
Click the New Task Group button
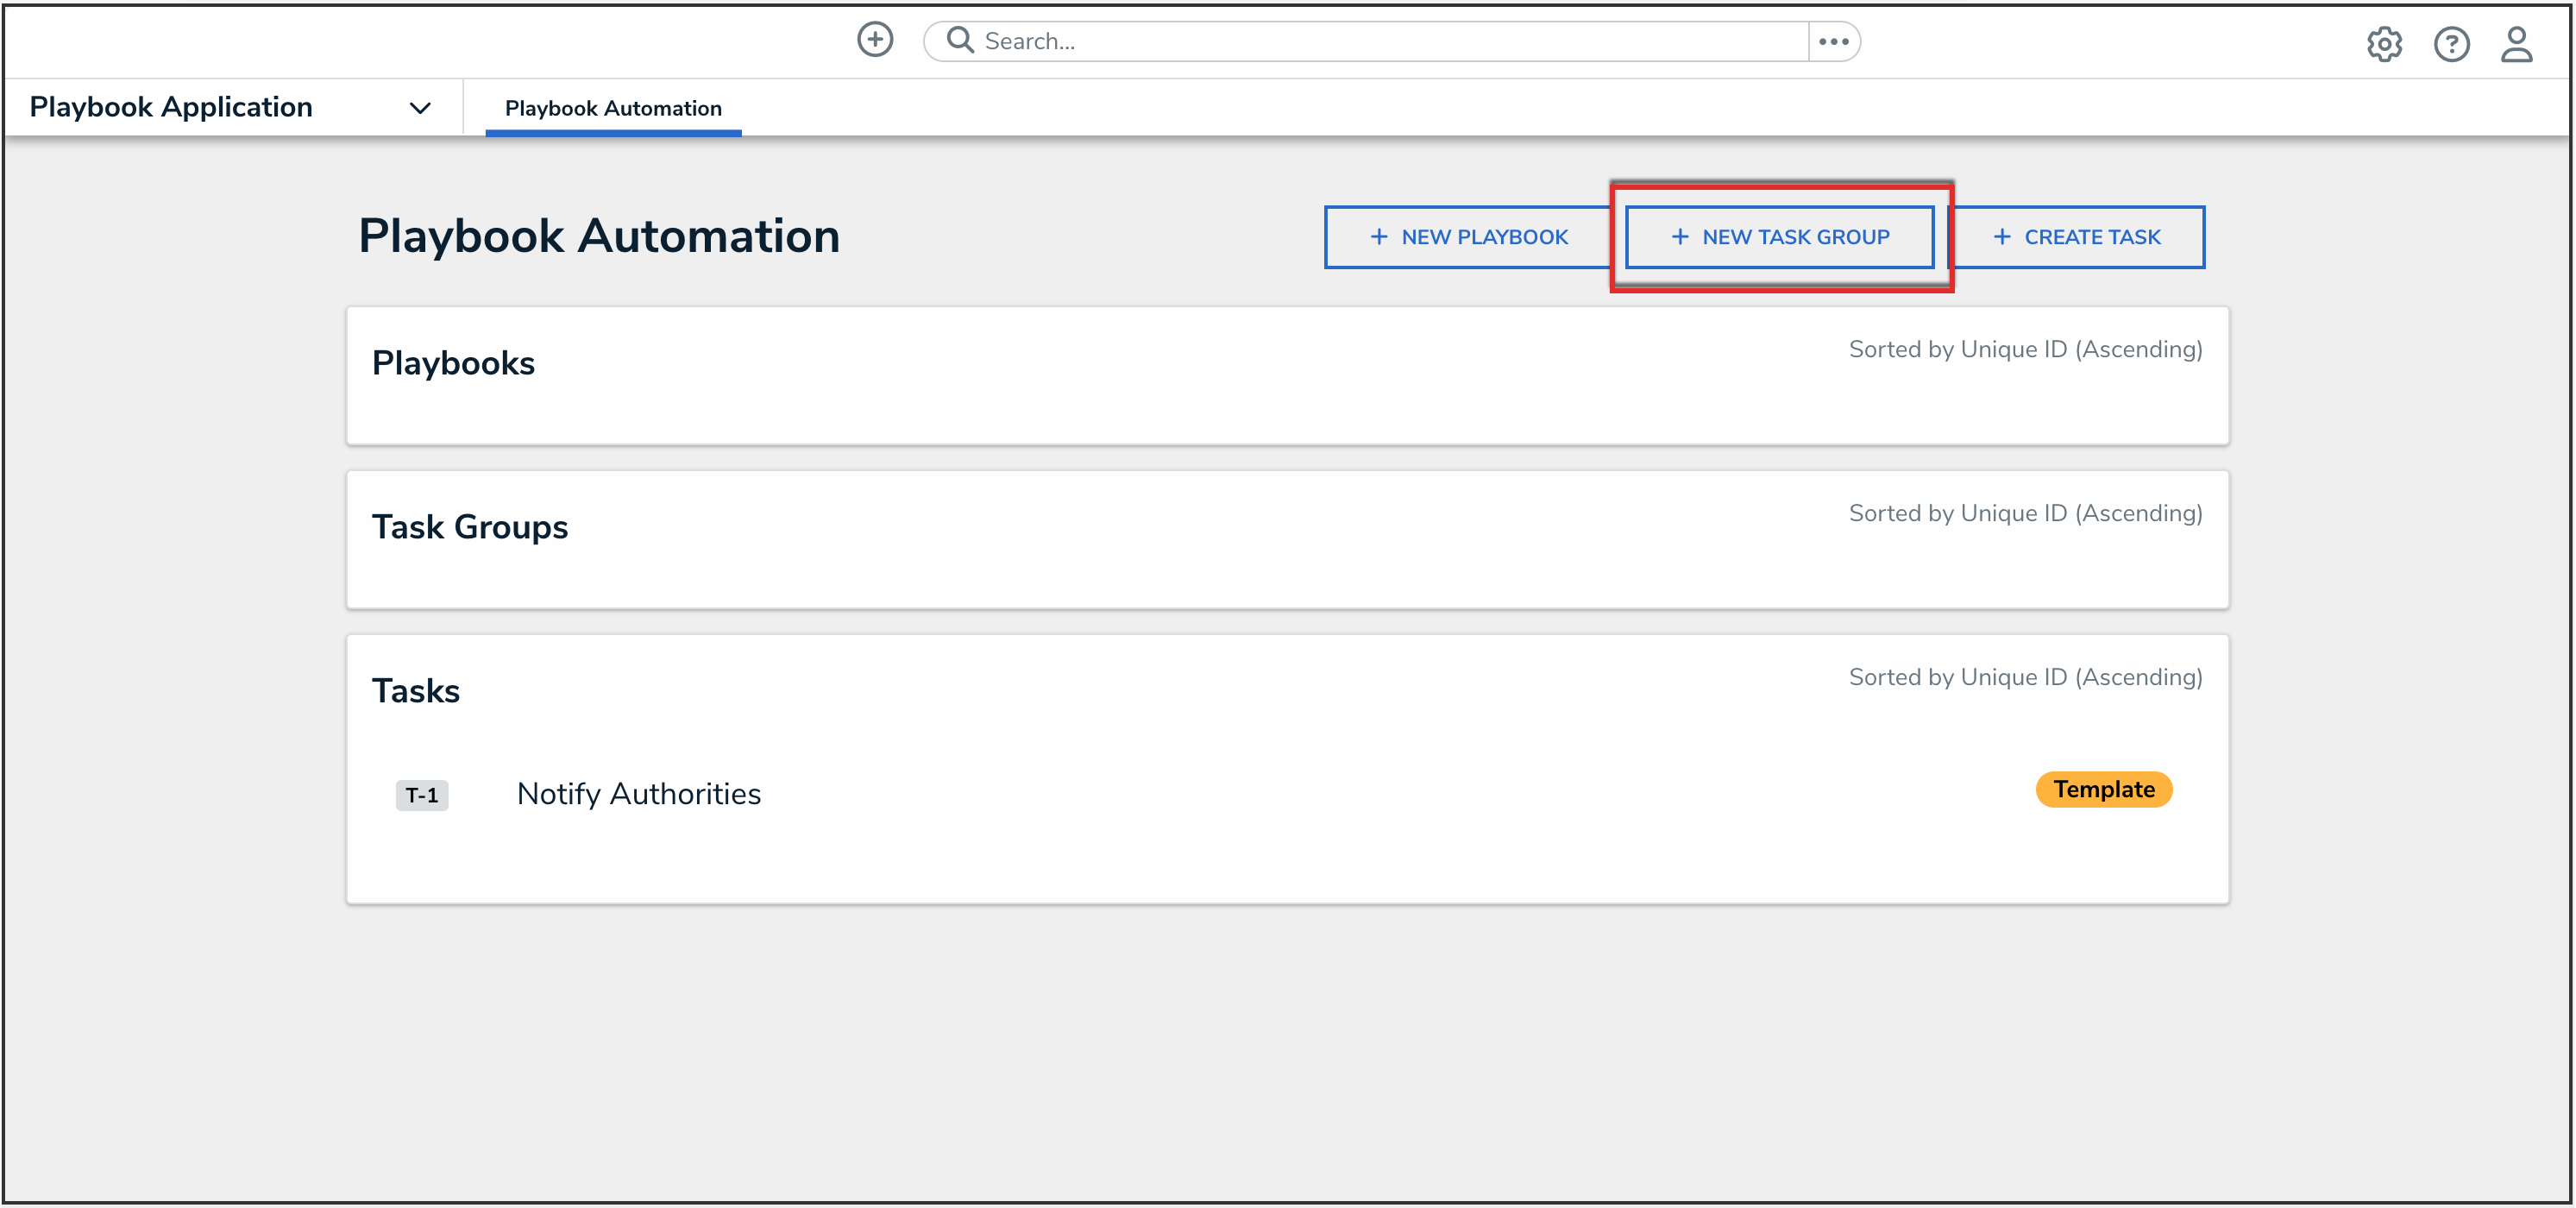[x=1779, y=237]
